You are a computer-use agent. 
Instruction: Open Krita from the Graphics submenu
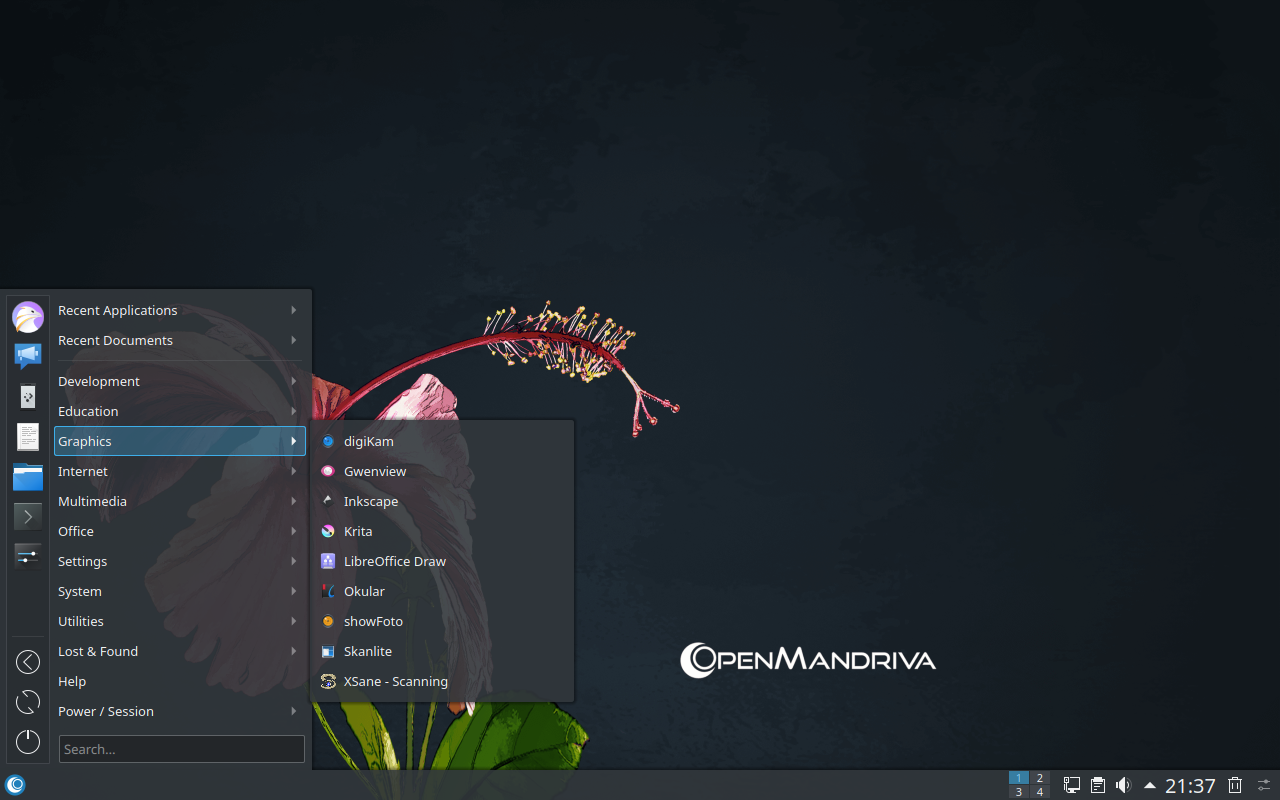coord(358,531)
